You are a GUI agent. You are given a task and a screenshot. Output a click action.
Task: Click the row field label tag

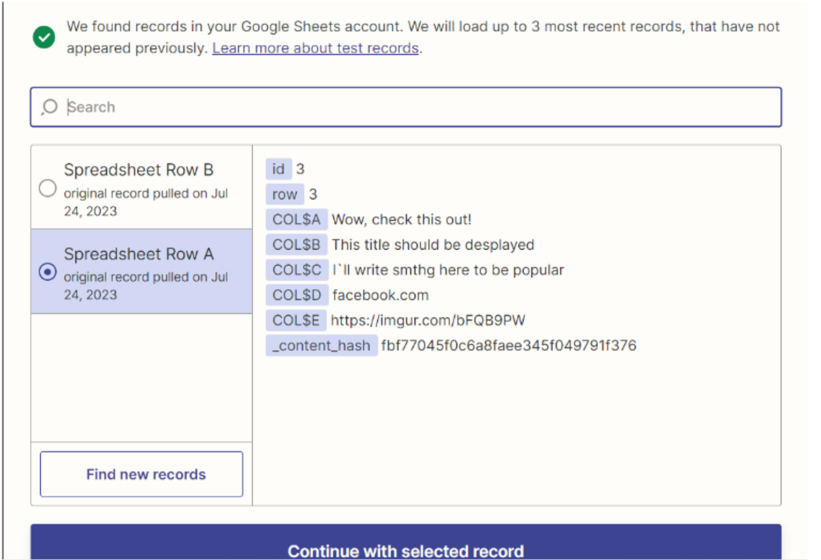pos(284,194)
